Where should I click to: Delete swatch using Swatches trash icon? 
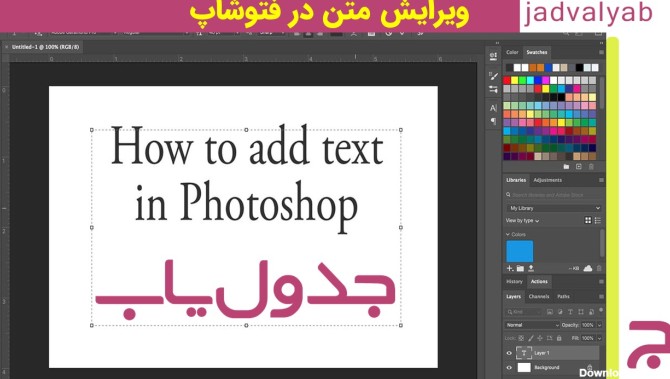[x=591, y=167]
